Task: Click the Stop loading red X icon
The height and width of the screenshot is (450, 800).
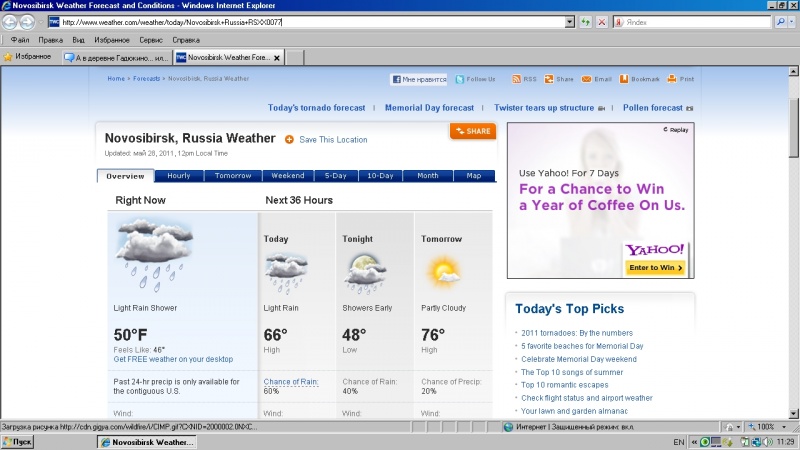Action: click(601, 21)
